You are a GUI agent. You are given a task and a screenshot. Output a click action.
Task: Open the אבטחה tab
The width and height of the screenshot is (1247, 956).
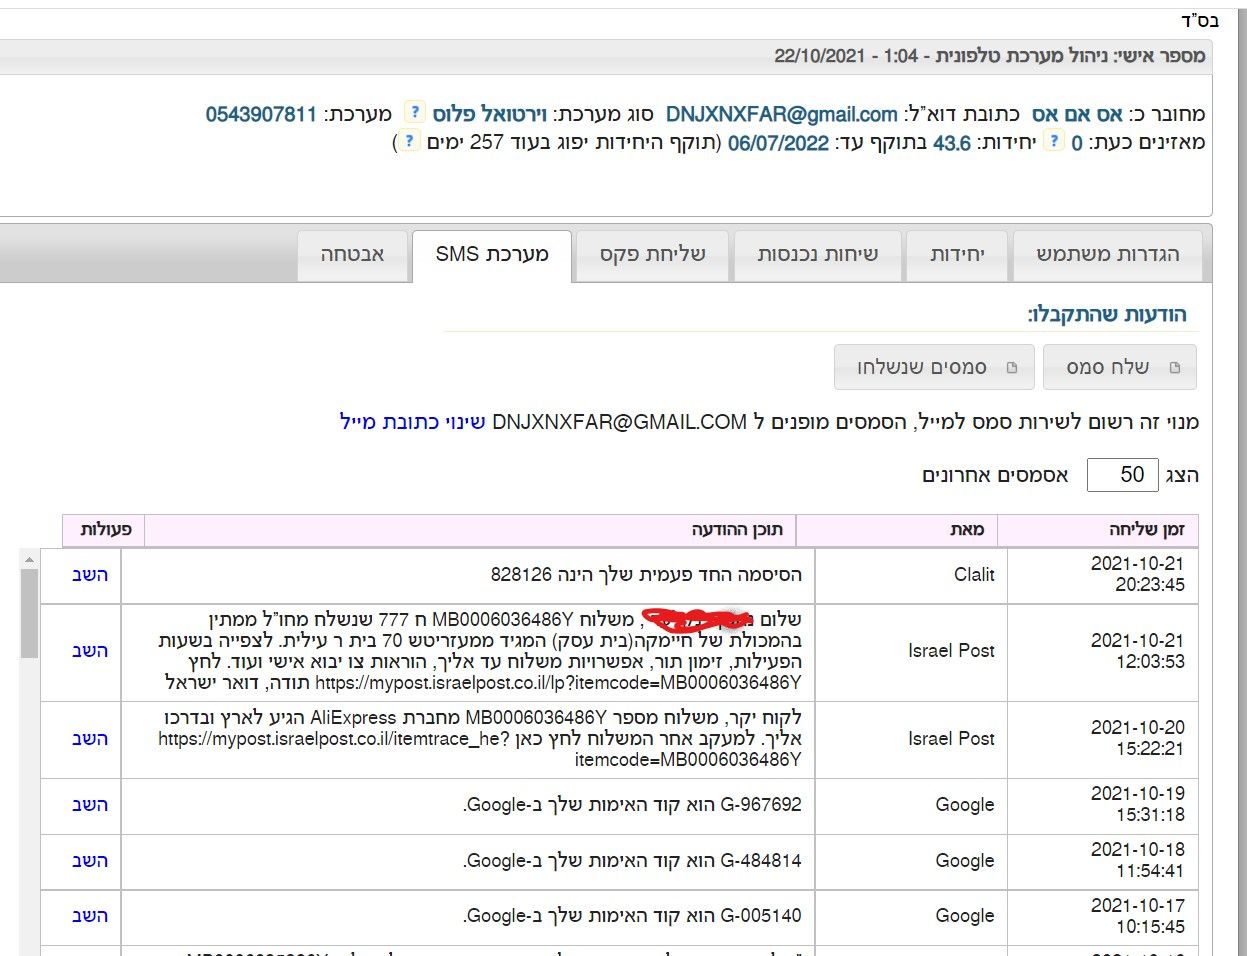point(353,255)
